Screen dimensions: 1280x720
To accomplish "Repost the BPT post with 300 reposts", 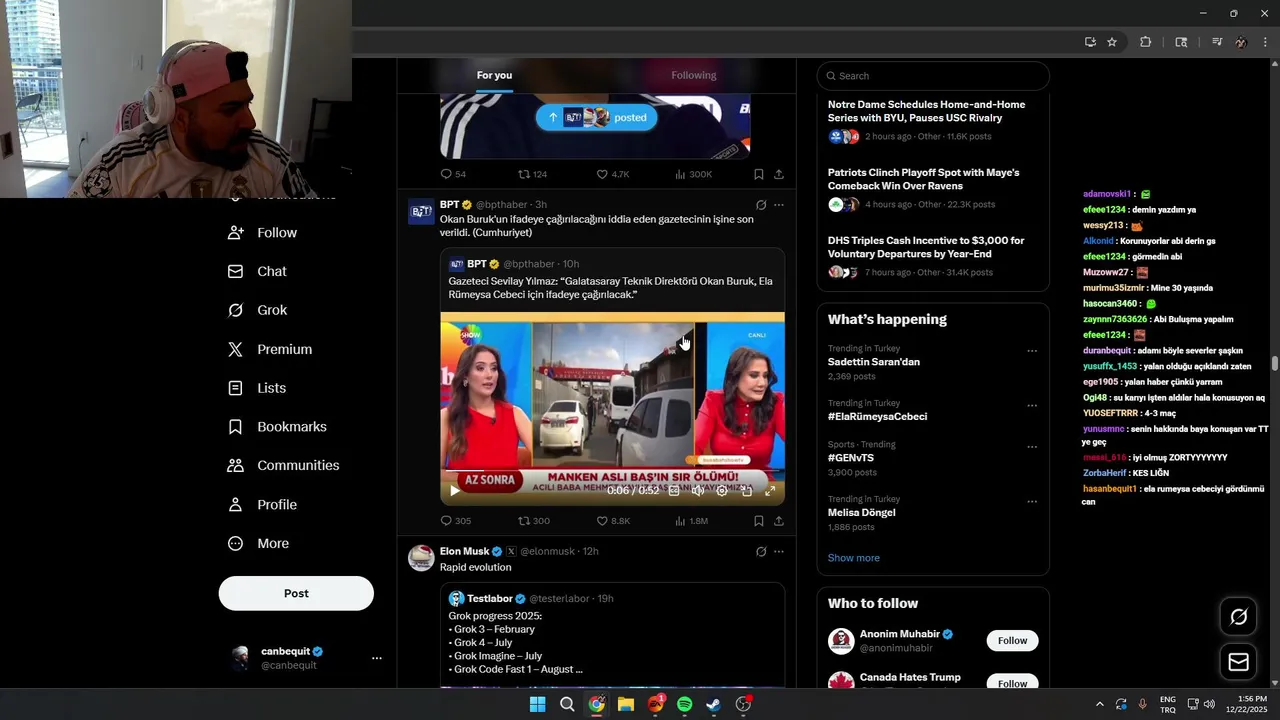I will pyautogui.click(x=534, y=521).
